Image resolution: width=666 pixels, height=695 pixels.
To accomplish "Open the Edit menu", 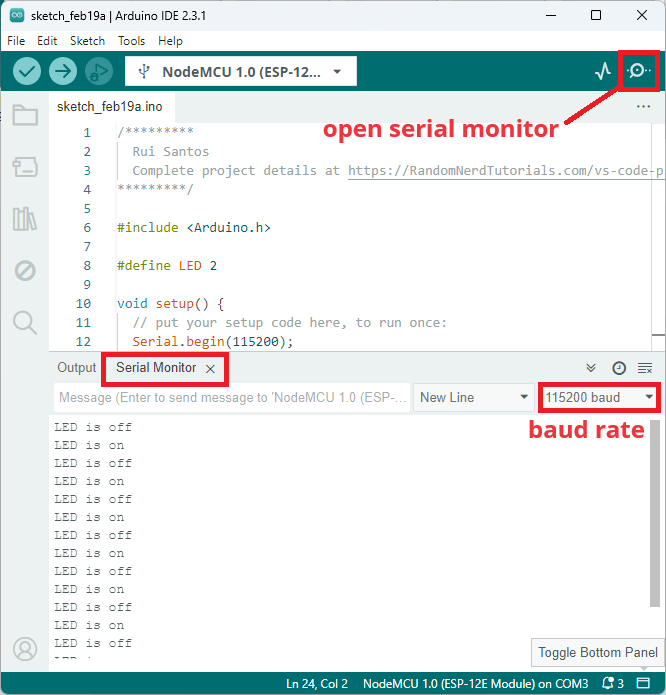I will tap(47, 41).
